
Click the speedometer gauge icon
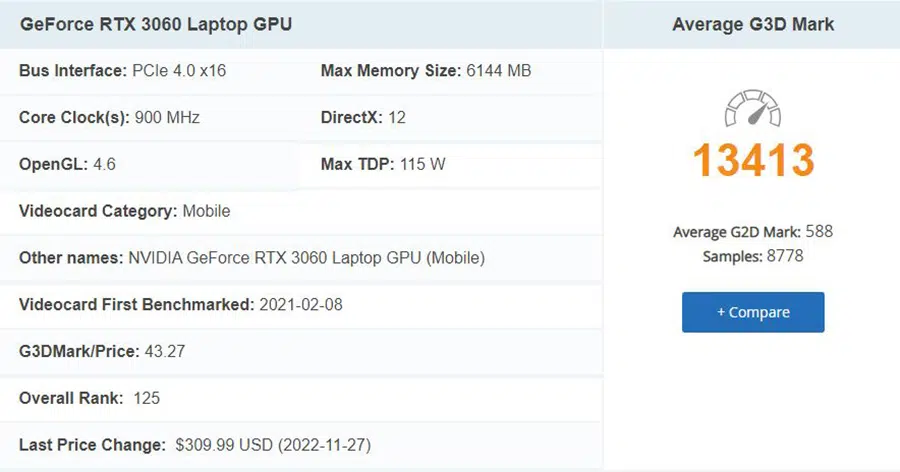[752, 108]
